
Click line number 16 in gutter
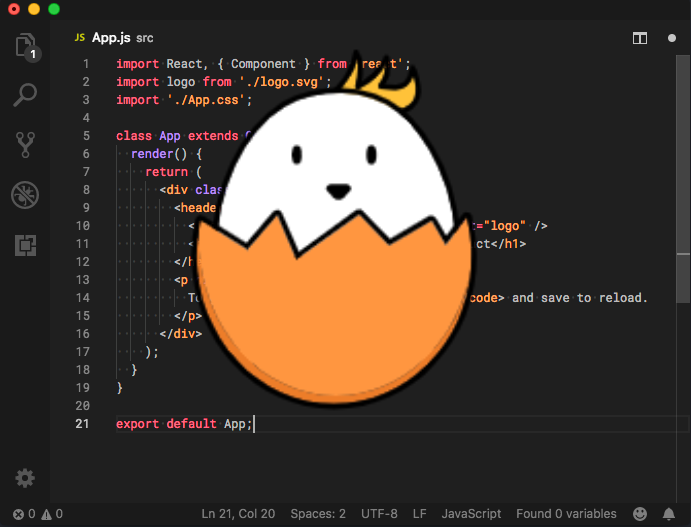point(82,334)
